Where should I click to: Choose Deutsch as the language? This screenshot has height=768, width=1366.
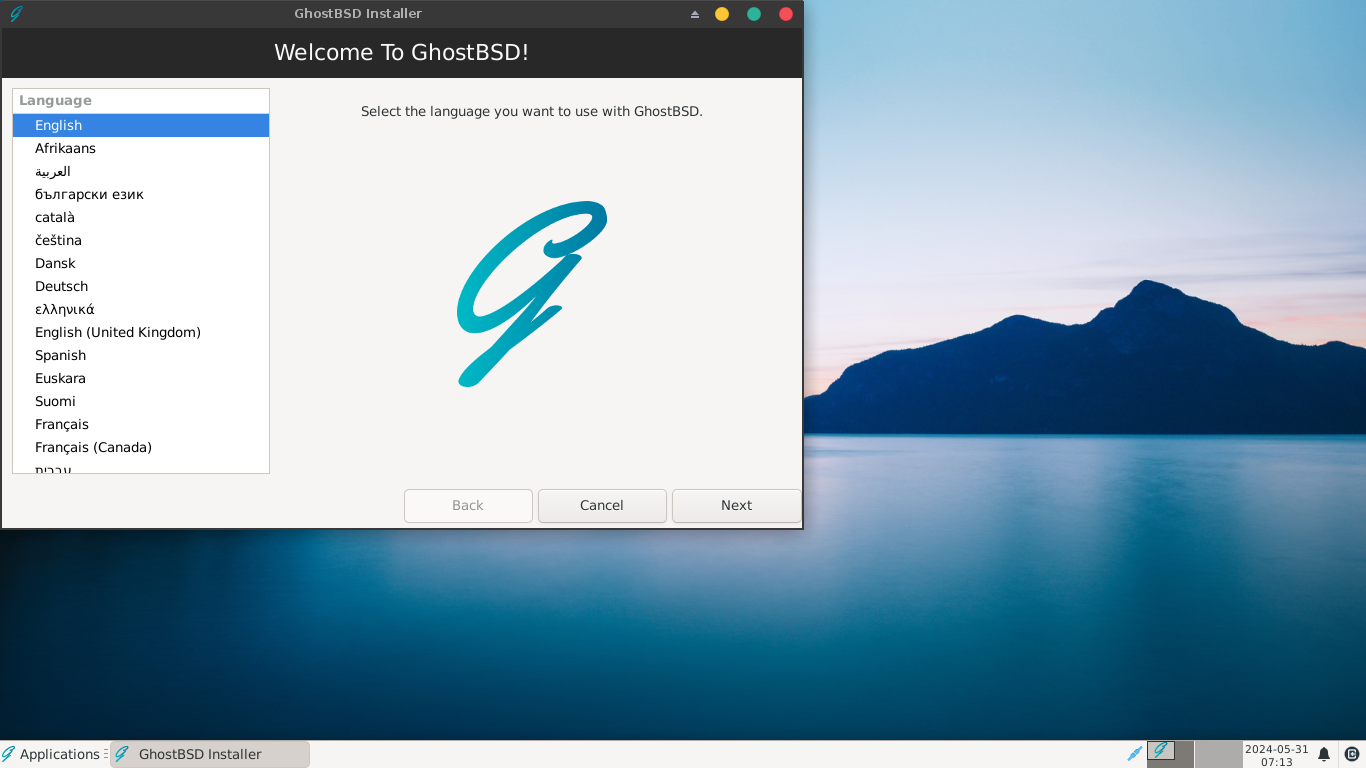pyautogui.click(x=141, y=286)
